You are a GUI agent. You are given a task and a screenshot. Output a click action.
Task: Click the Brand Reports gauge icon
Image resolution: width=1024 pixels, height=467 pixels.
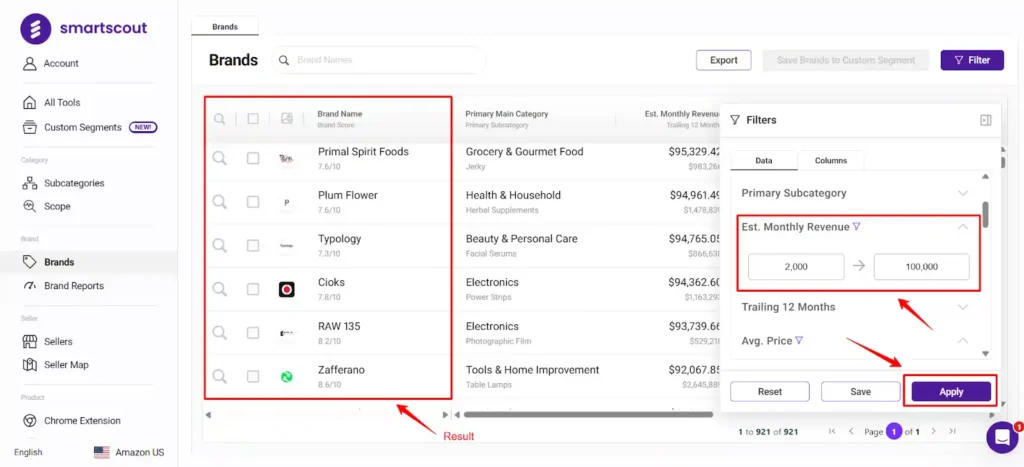click(29, 285)
